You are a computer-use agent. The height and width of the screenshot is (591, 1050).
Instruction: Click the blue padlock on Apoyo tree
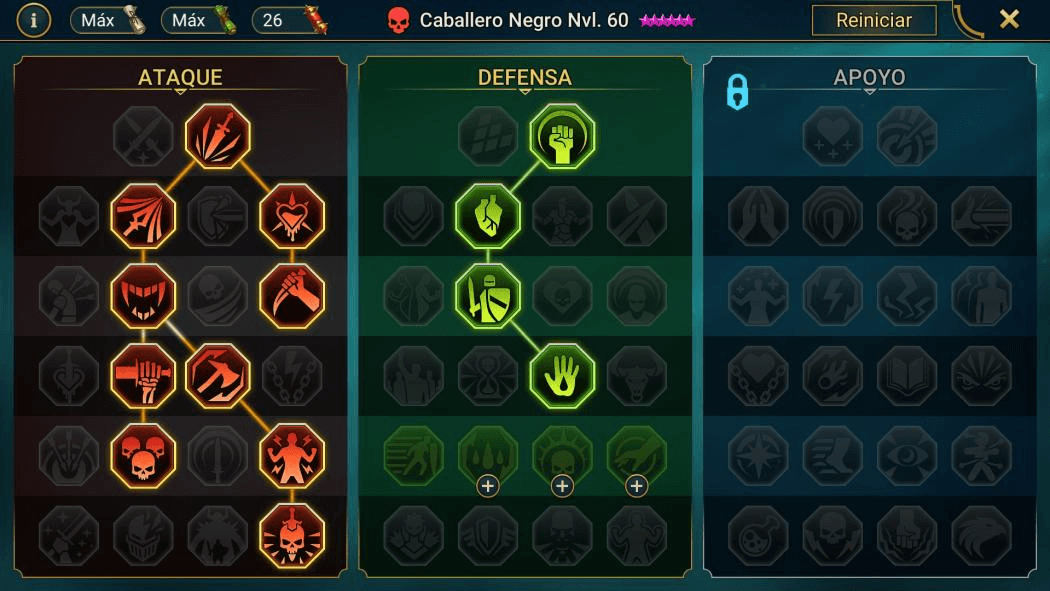click(737, 92)
